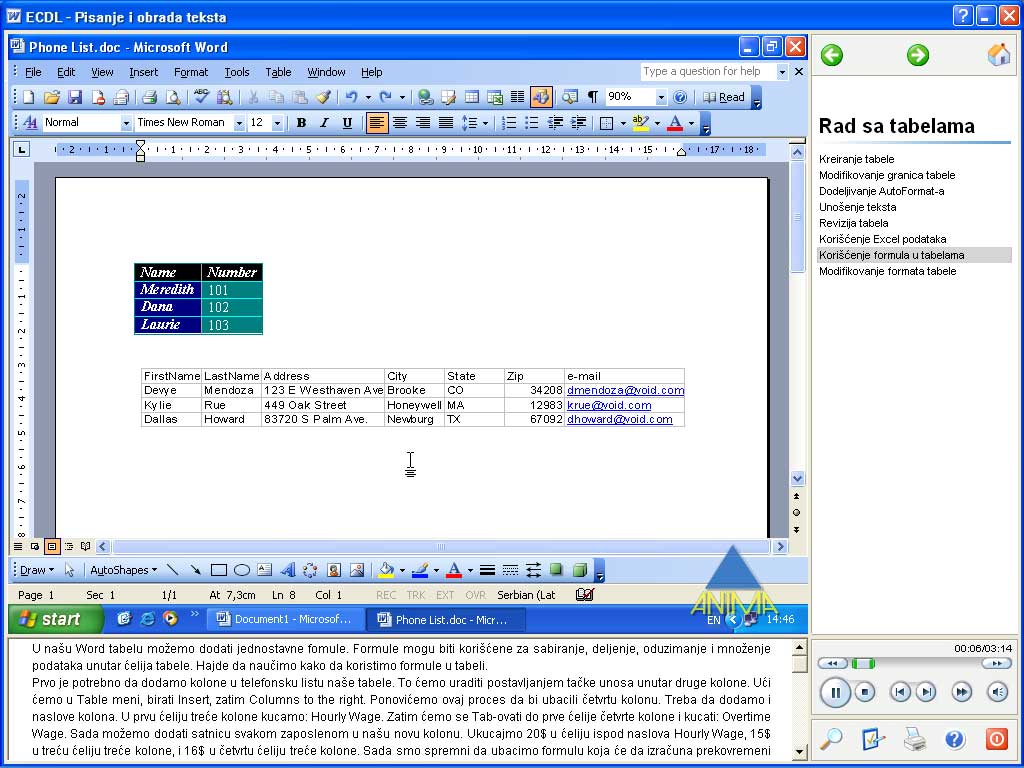Select the WordArt insert icon on Drawing toolbar
Screen dimensions: 1024x768
287,570
